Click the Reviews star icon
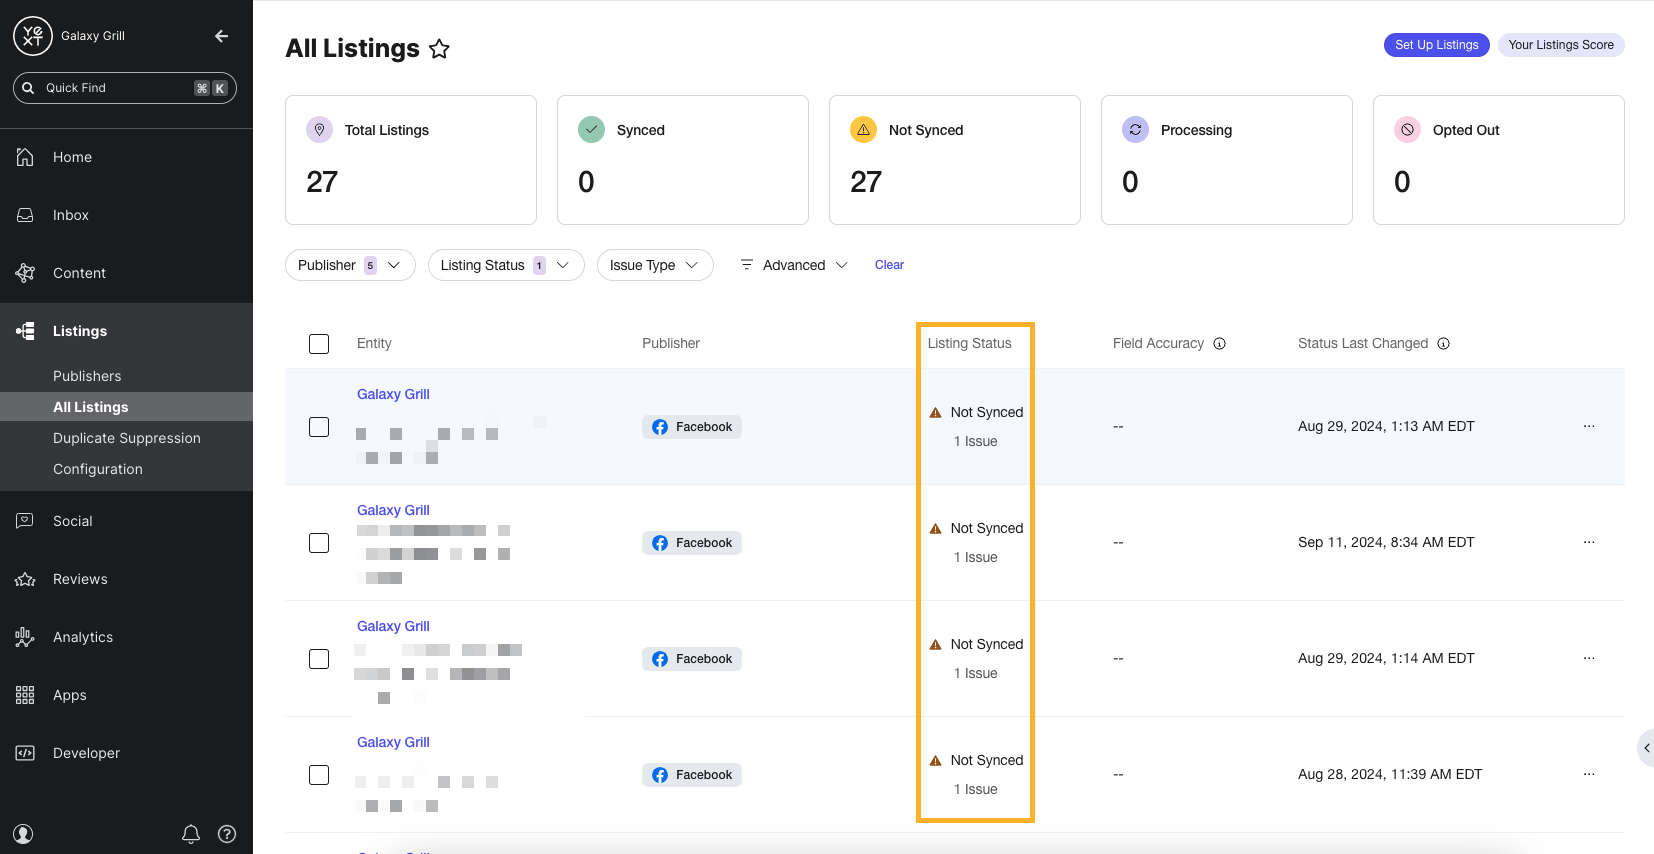Image resolution: width=1654 pixels, height=854 pixels. point(25,579)
